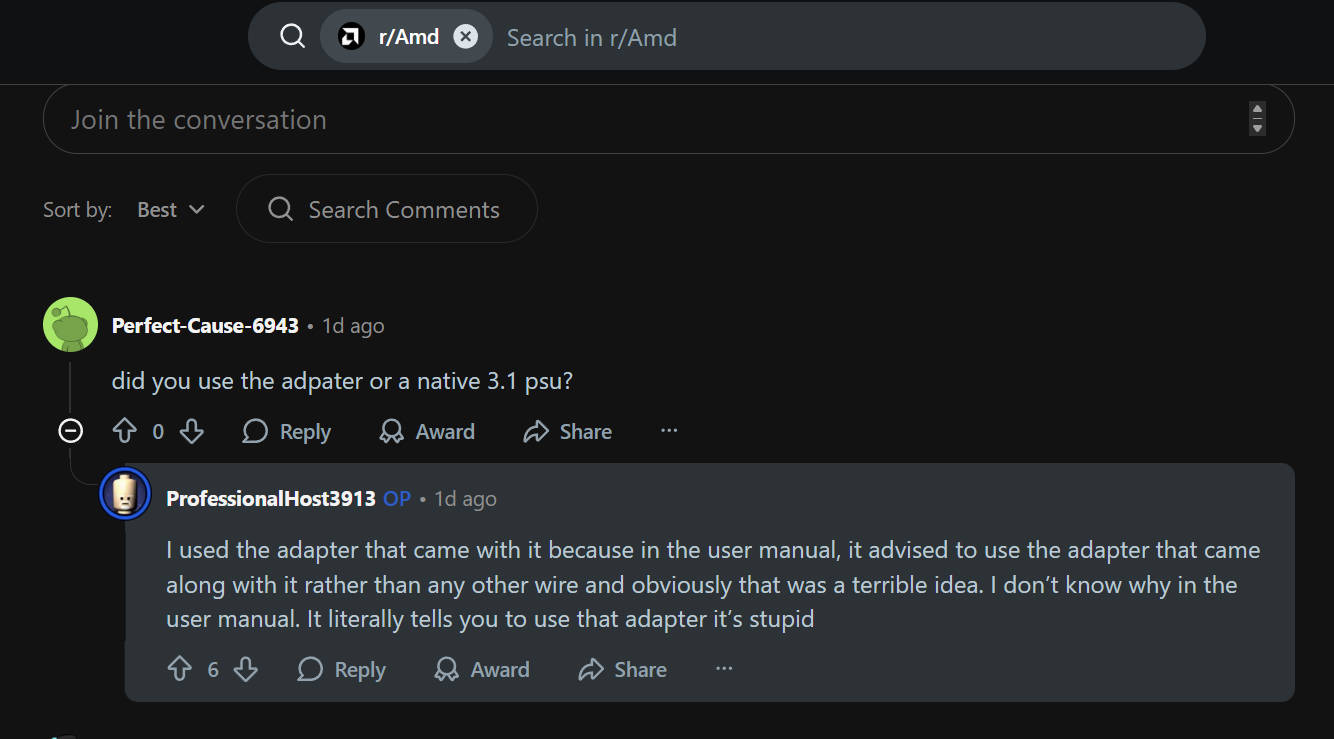1334x739 pixels.
Task: Open ProfessionalHost3913's user profile link
Action: [x=270, y=498]
